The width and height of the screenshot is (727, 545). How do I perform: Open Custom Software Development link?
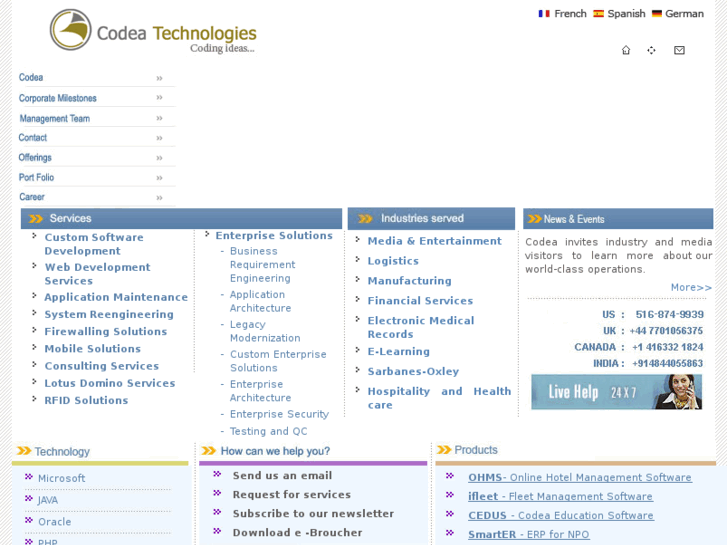click(x=94, y=244)
